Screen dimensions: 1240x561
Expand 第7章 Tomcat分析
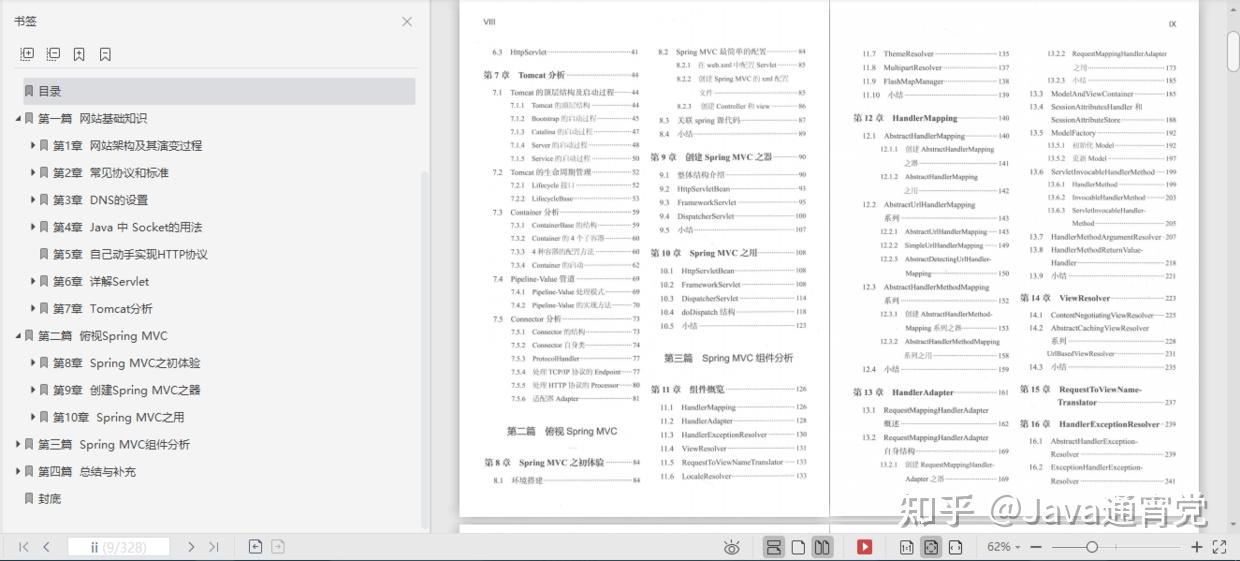tap(32, 308)
